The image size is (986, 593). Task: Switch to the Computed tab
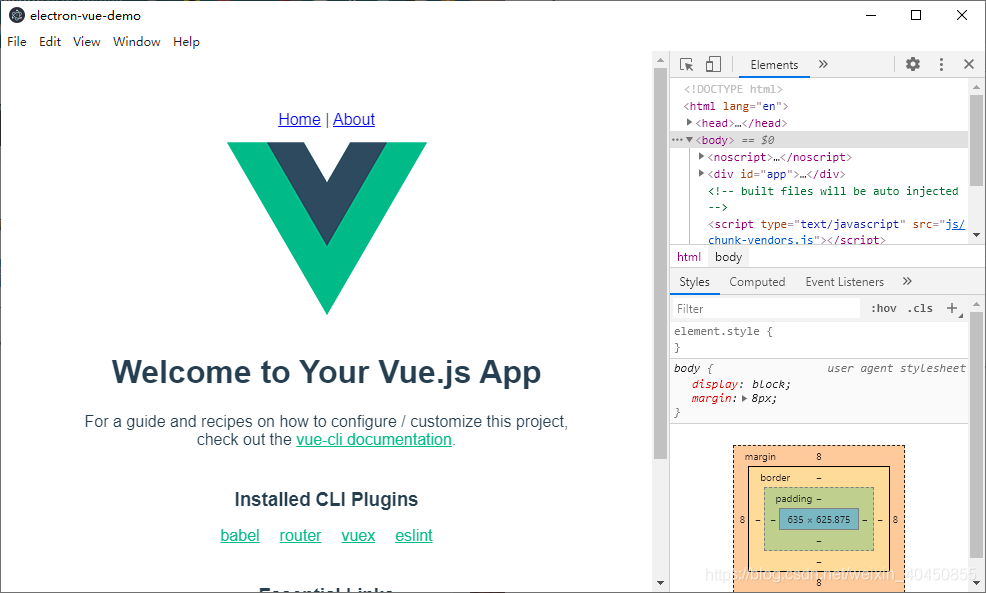pos(757,282)
